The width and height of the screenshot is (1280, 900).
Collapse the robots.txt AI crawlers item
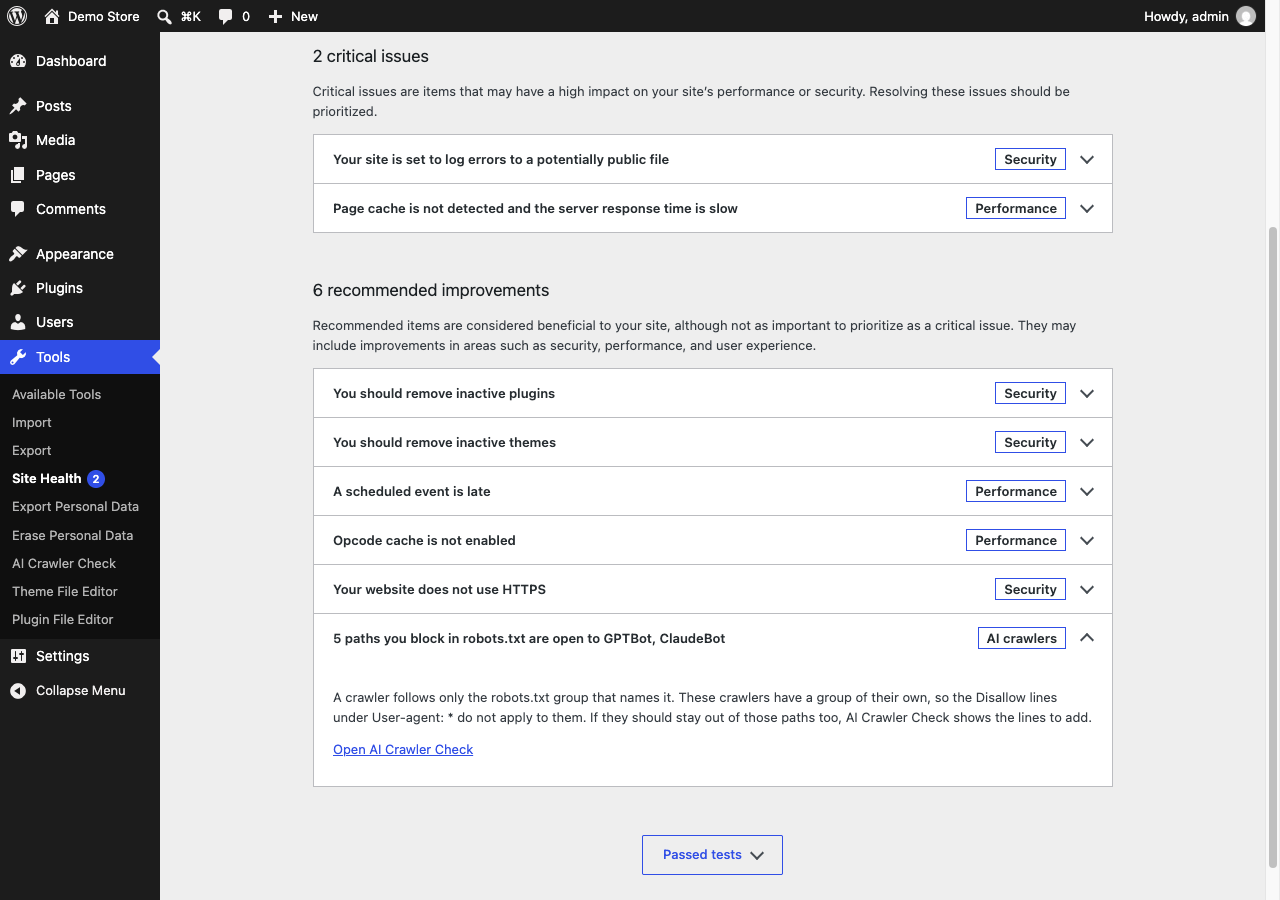[713, 638]
